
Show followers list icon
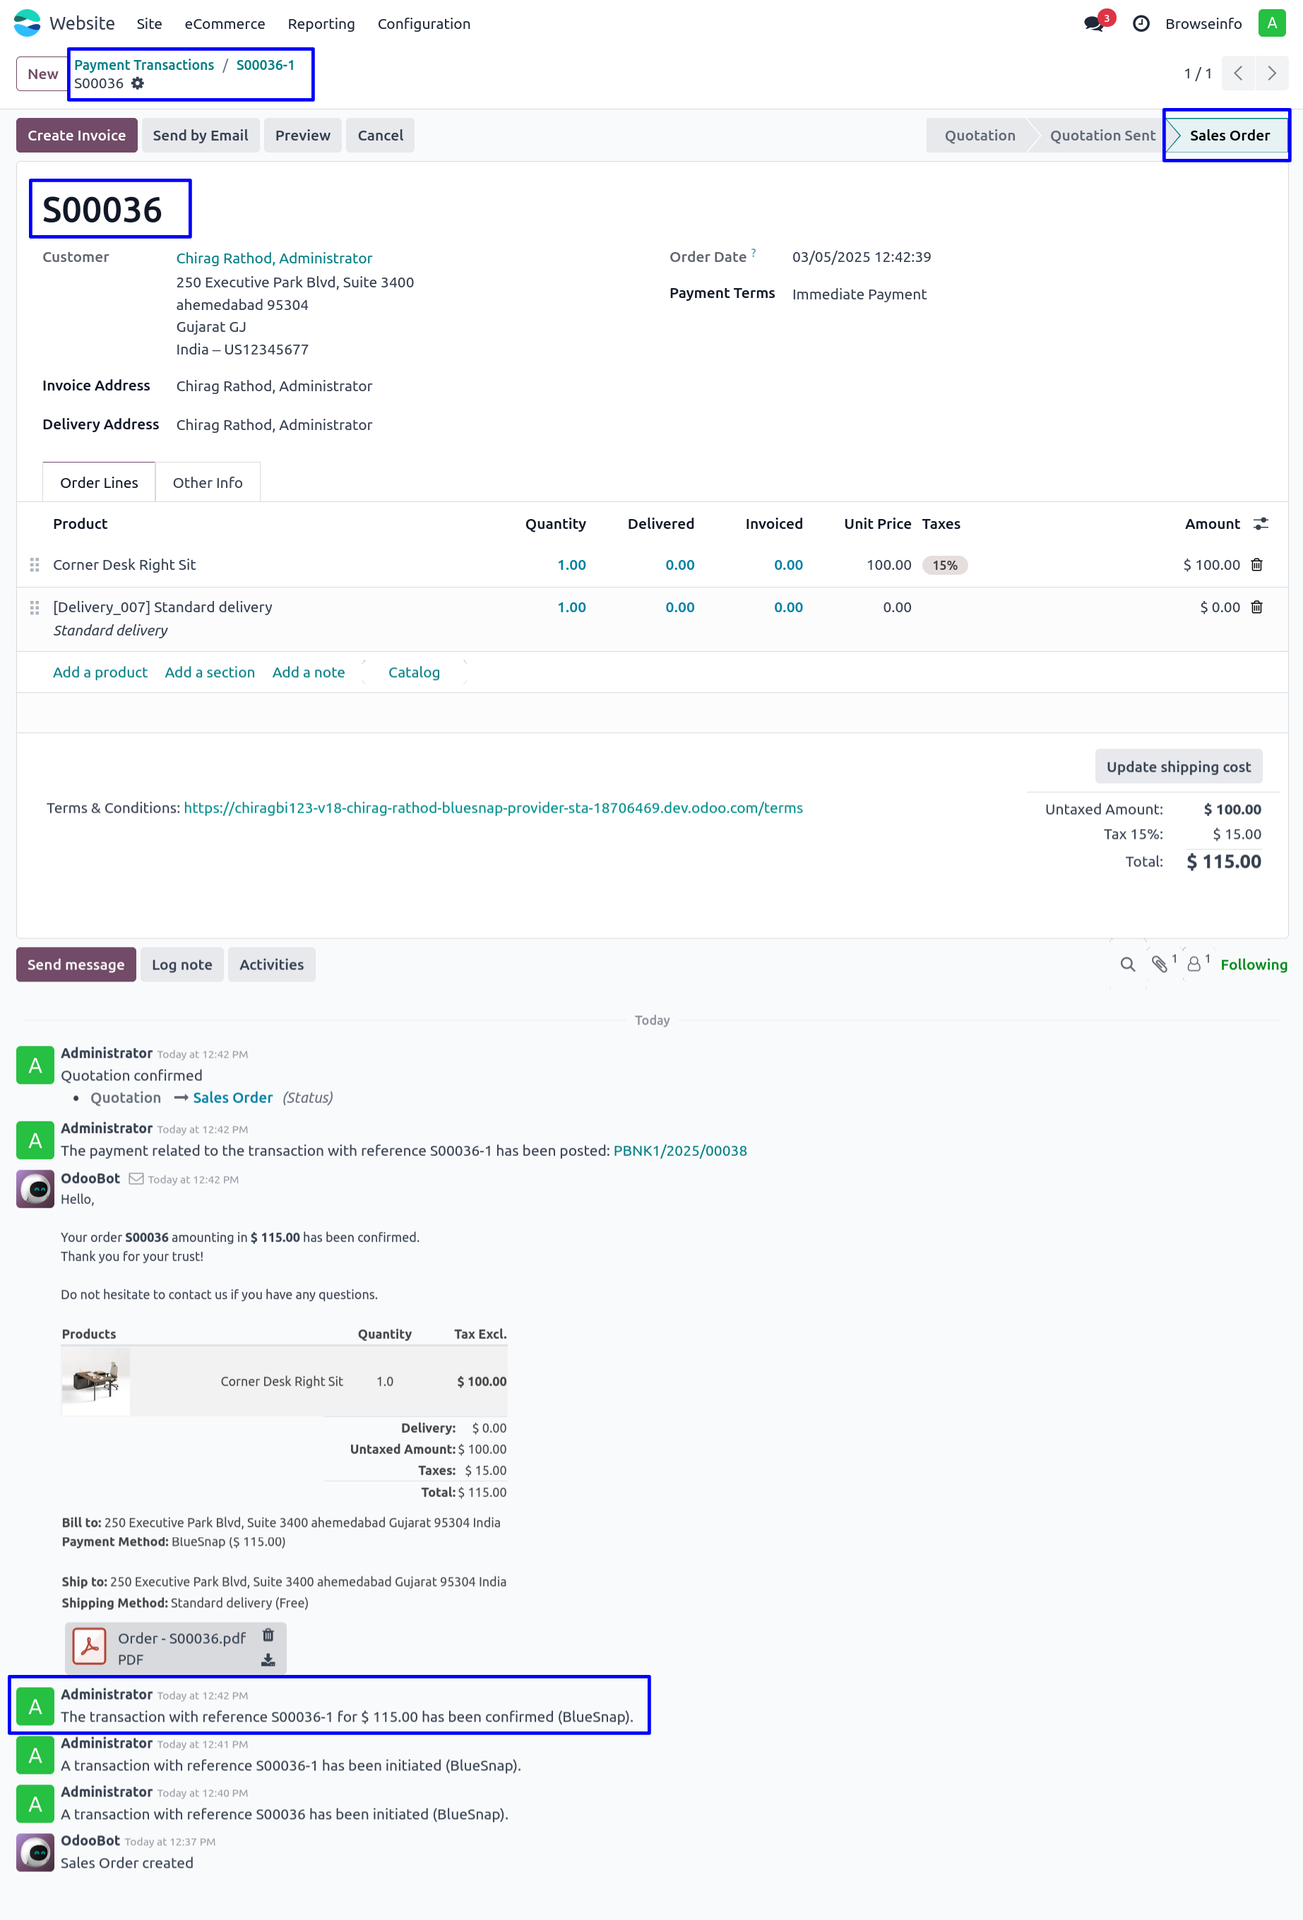coord(1194,965)
